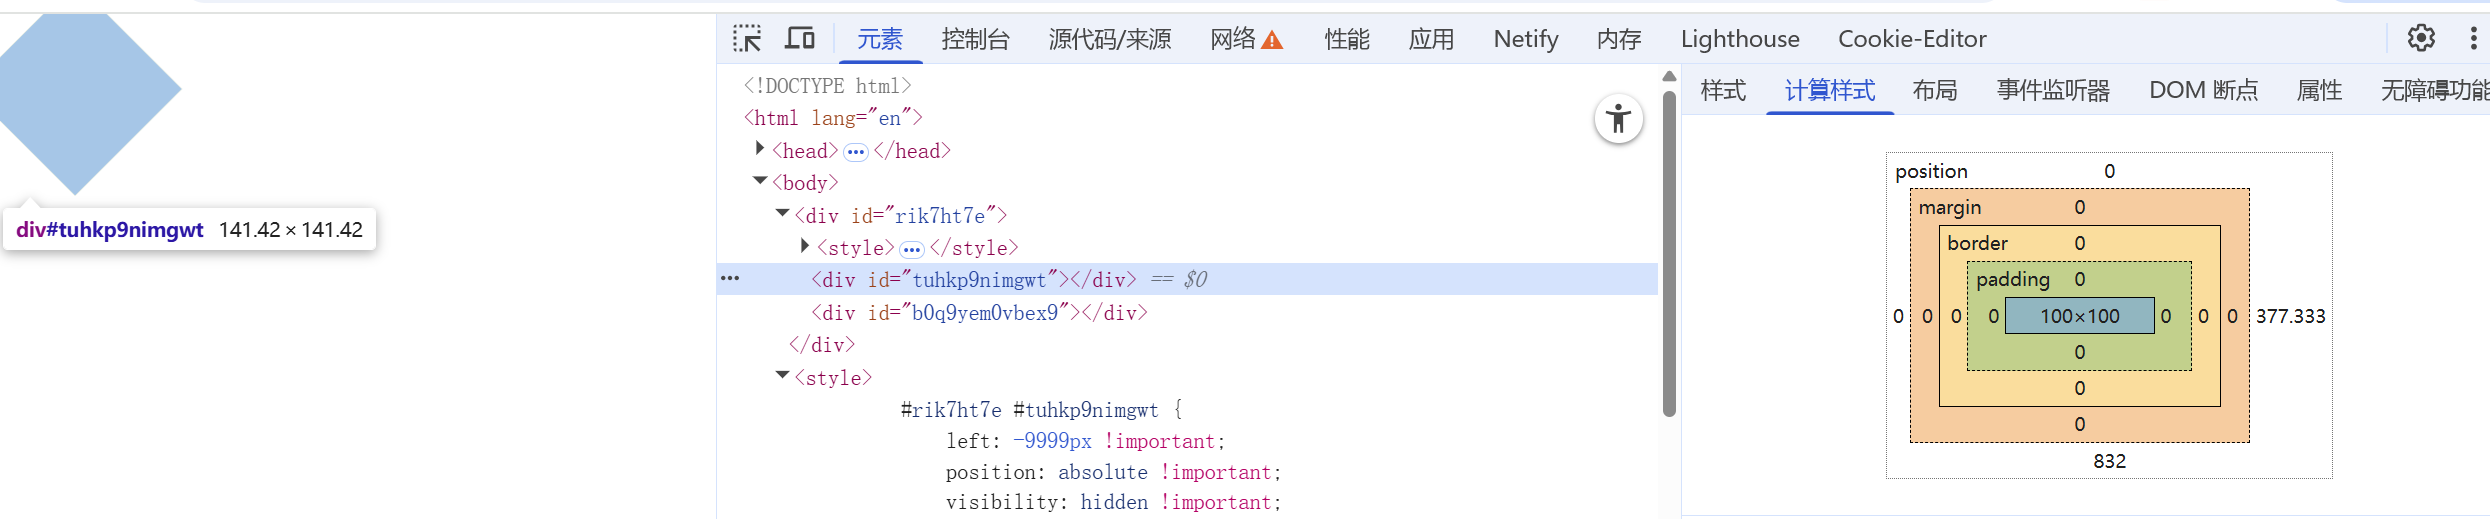Screen dimensions: 2490x519
Task: Expand the first style element arrow
Action: point(805,246)
